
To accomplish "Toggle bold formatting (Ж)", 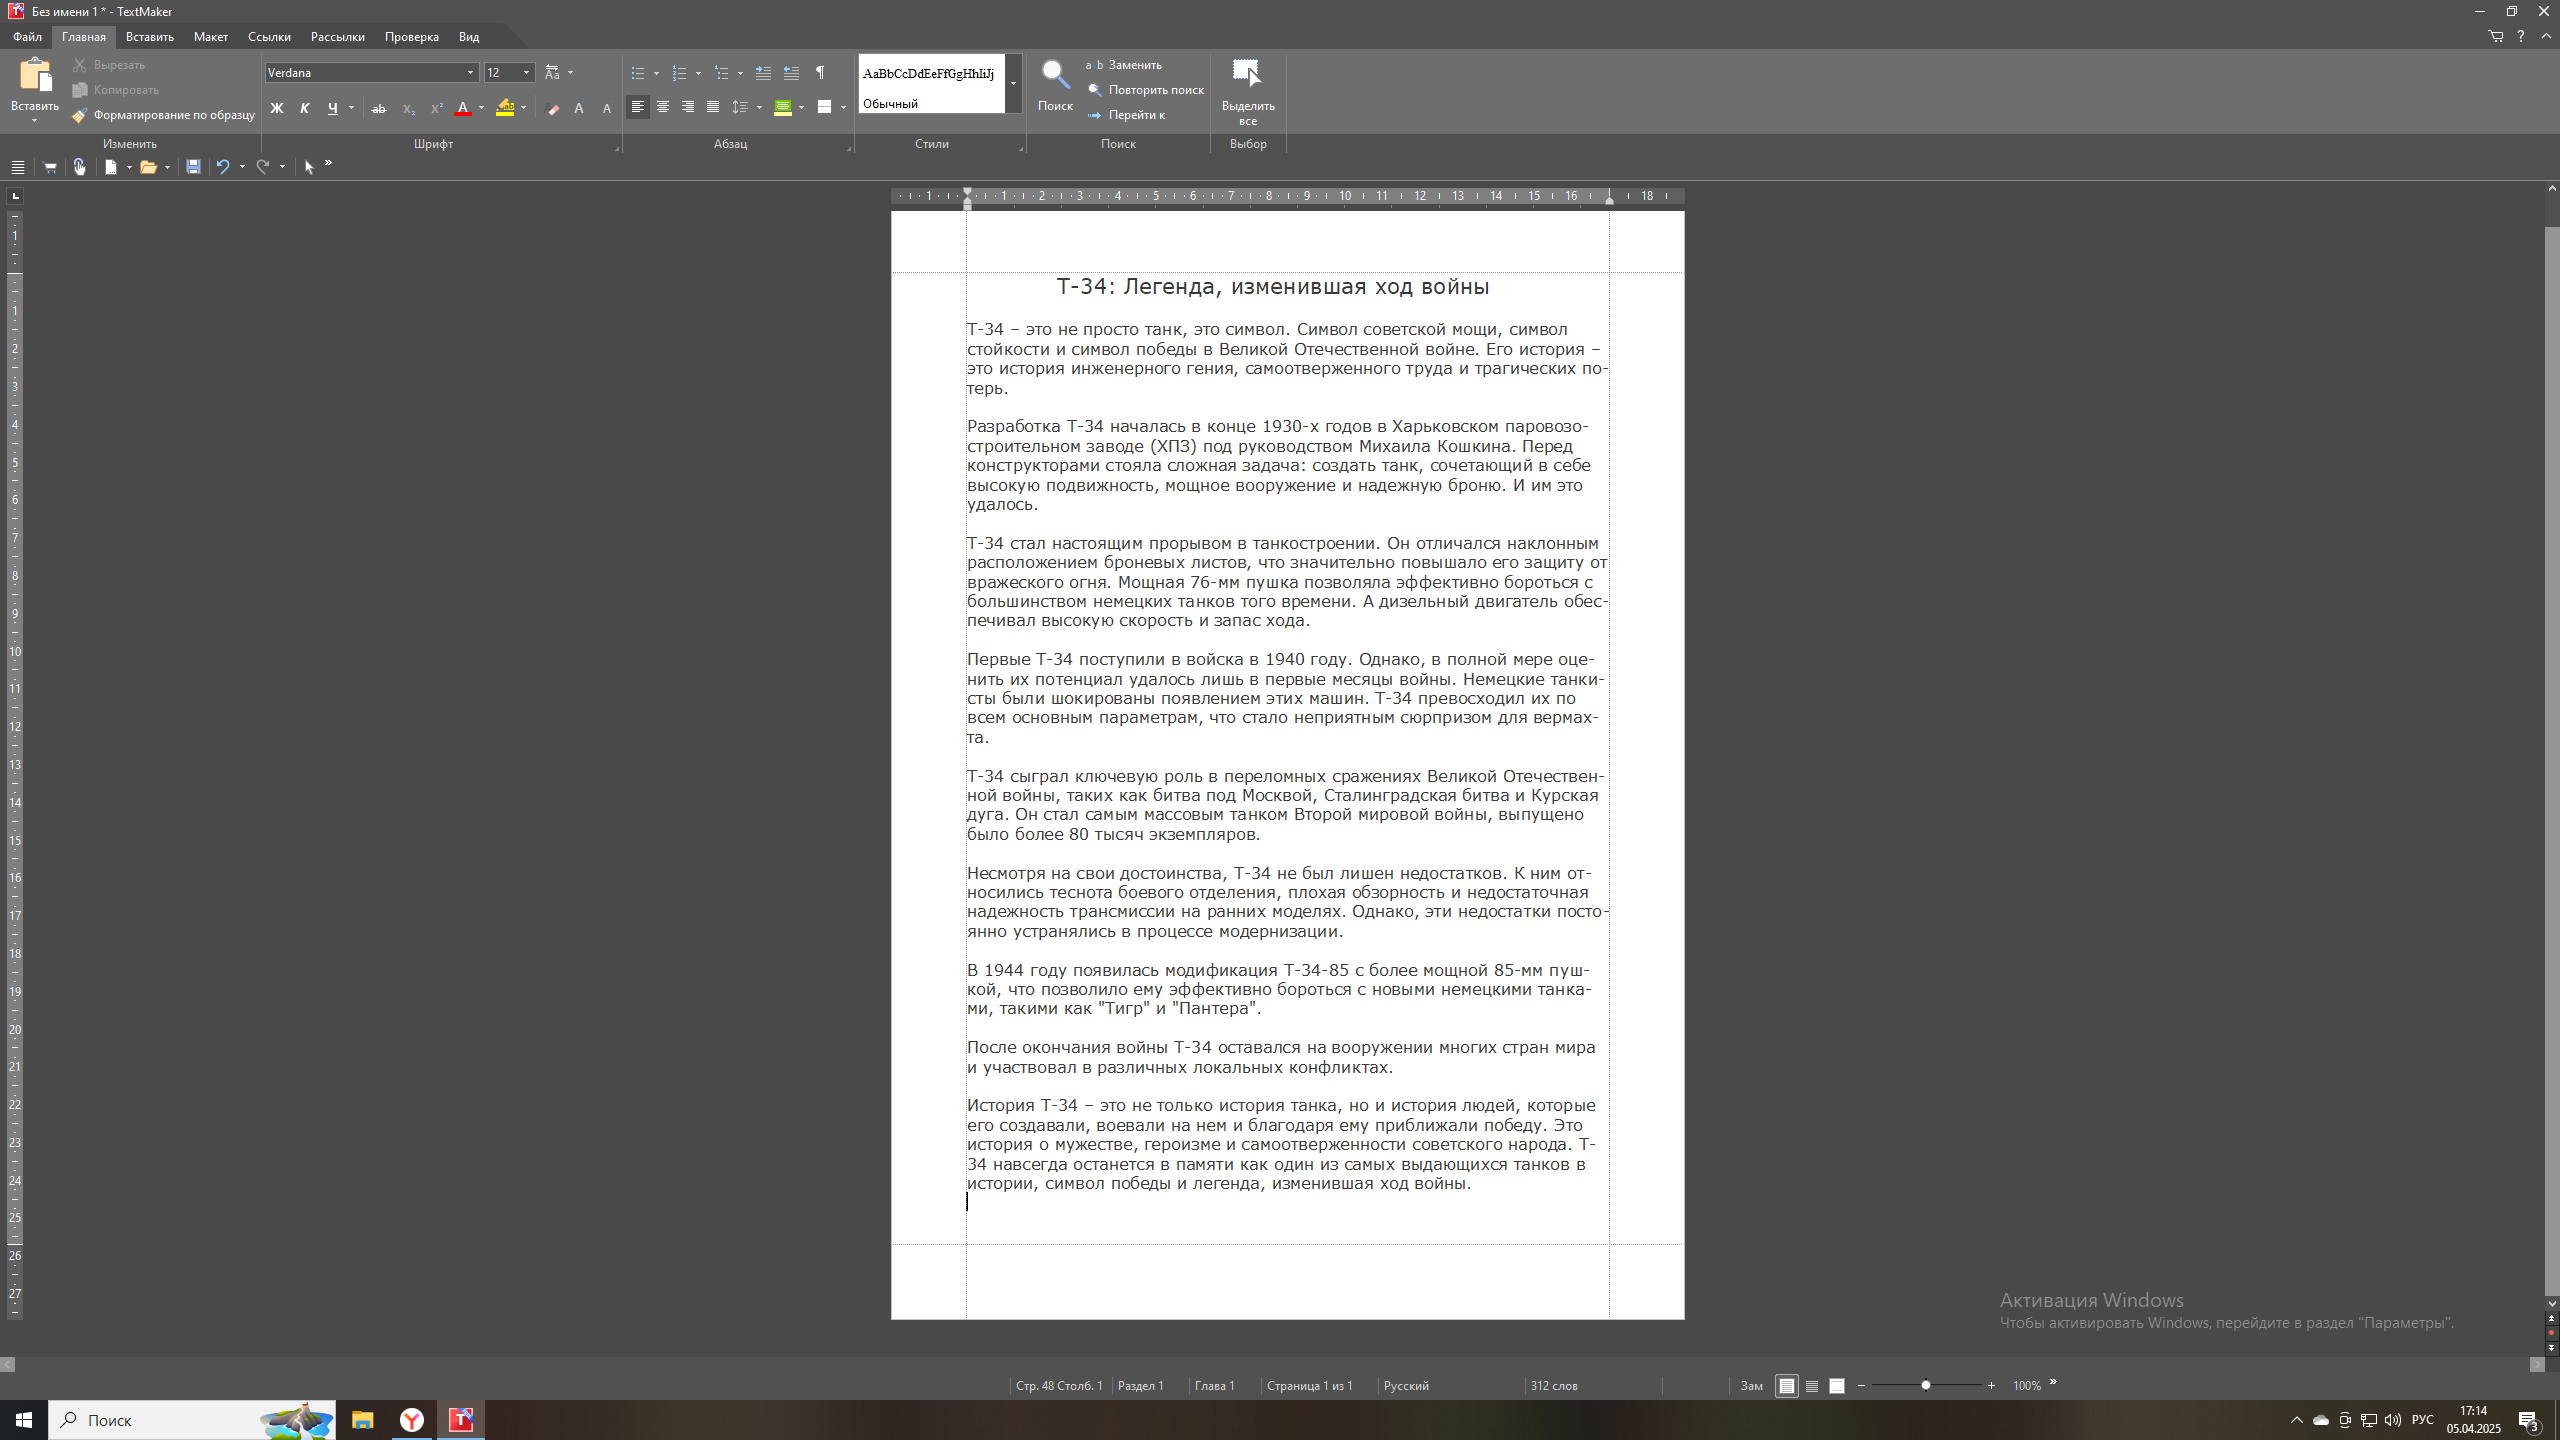I will pos(277,108).
